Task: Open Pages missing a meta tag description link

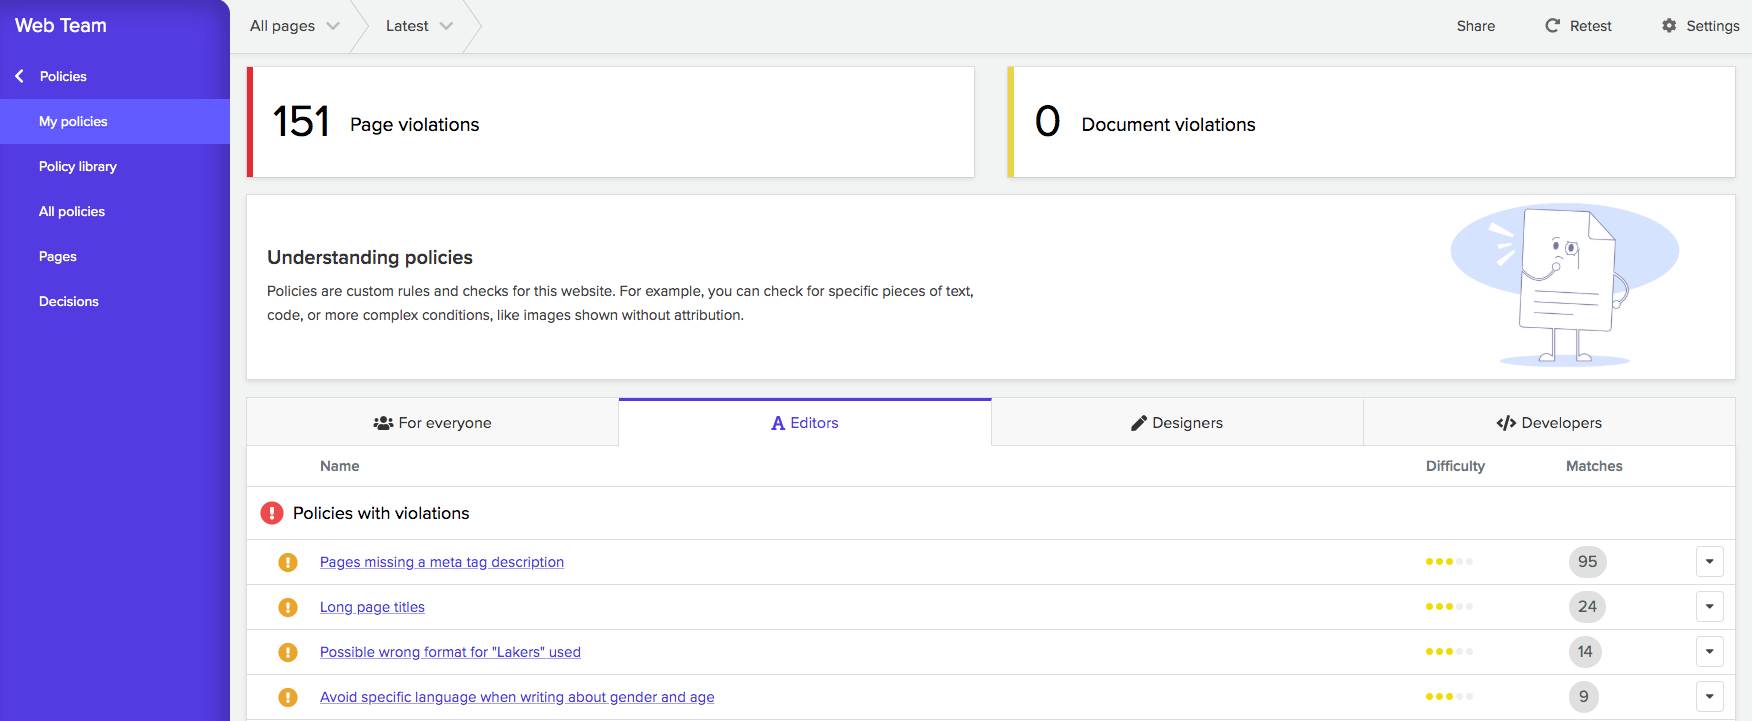Action: [x=442, y=562]
